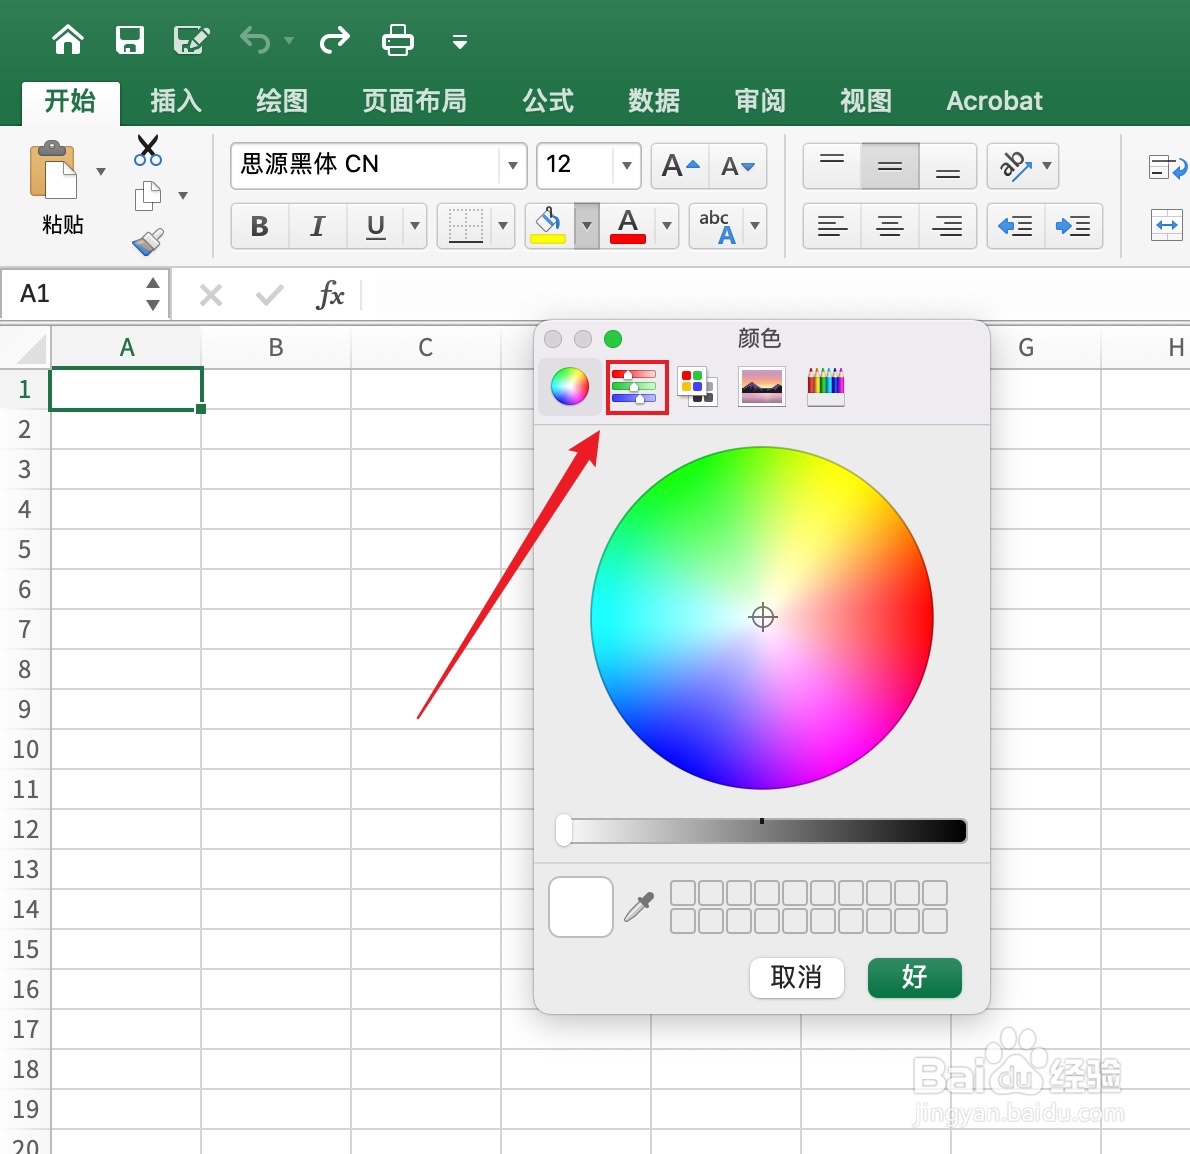Open the Acrobat ribbon tab

994,101
